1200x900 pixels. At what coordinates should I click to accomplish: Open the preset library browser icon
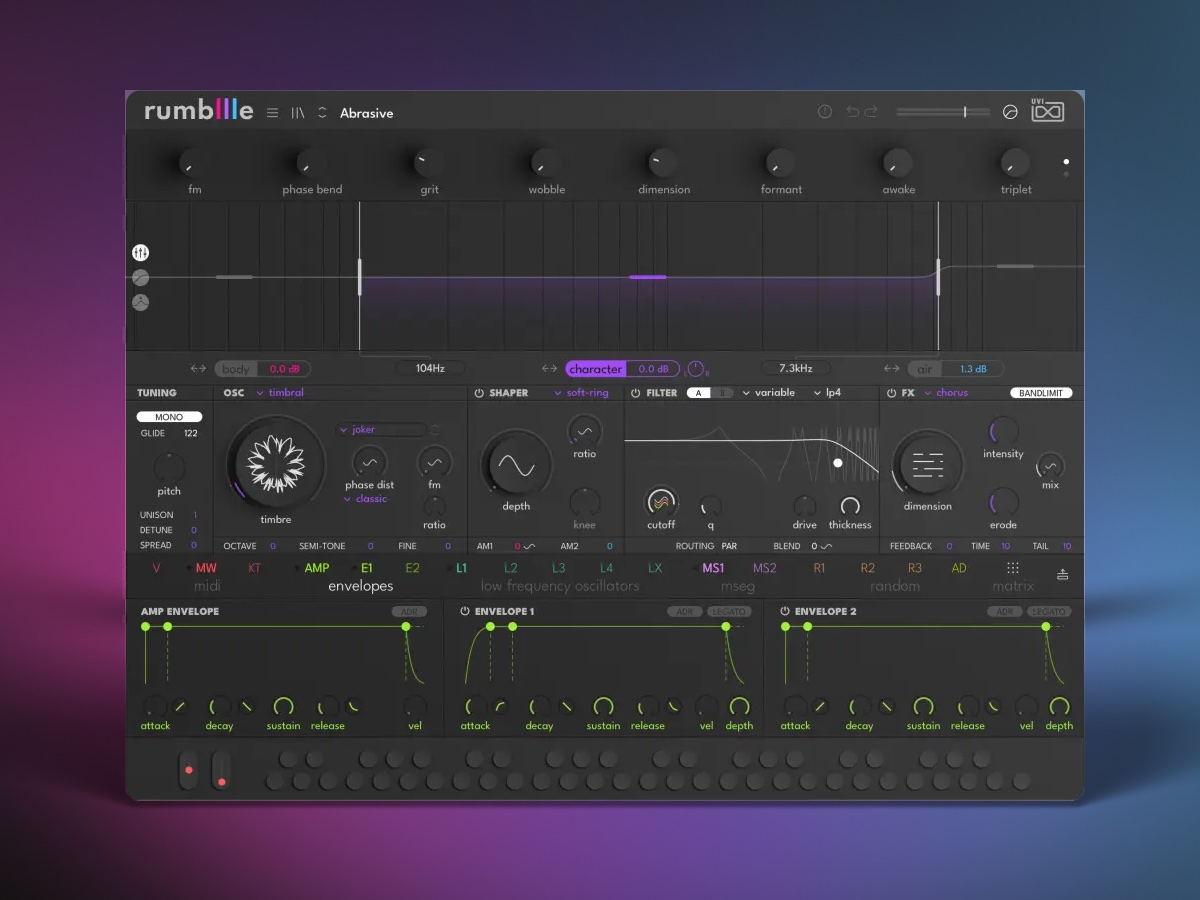298,113
